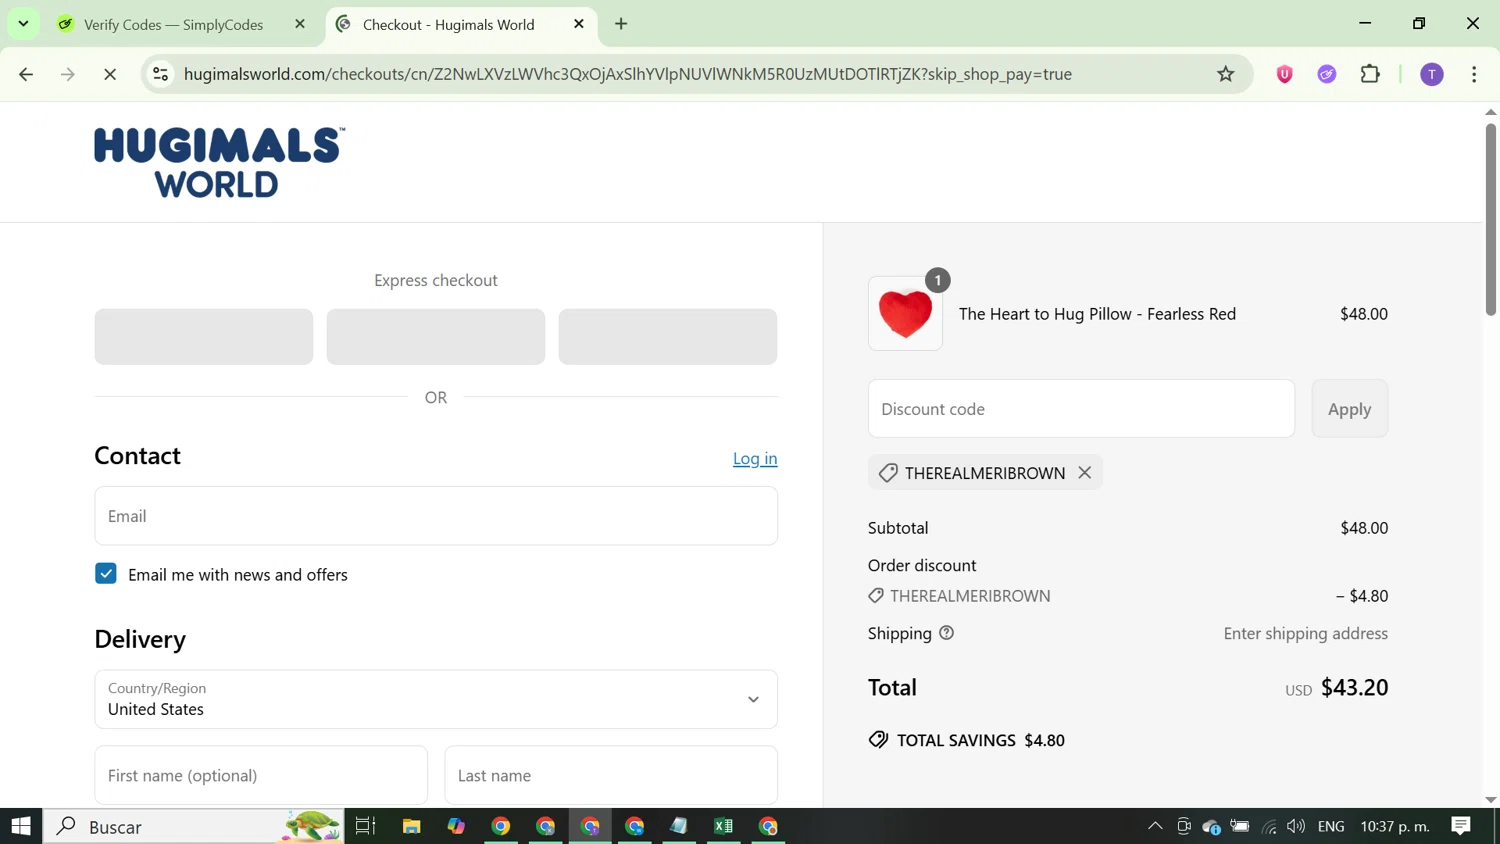The width and height of the screenshot is (1500, 844).
Task: Click the Enter shipping address text
Action: (x=1305, y=633)
